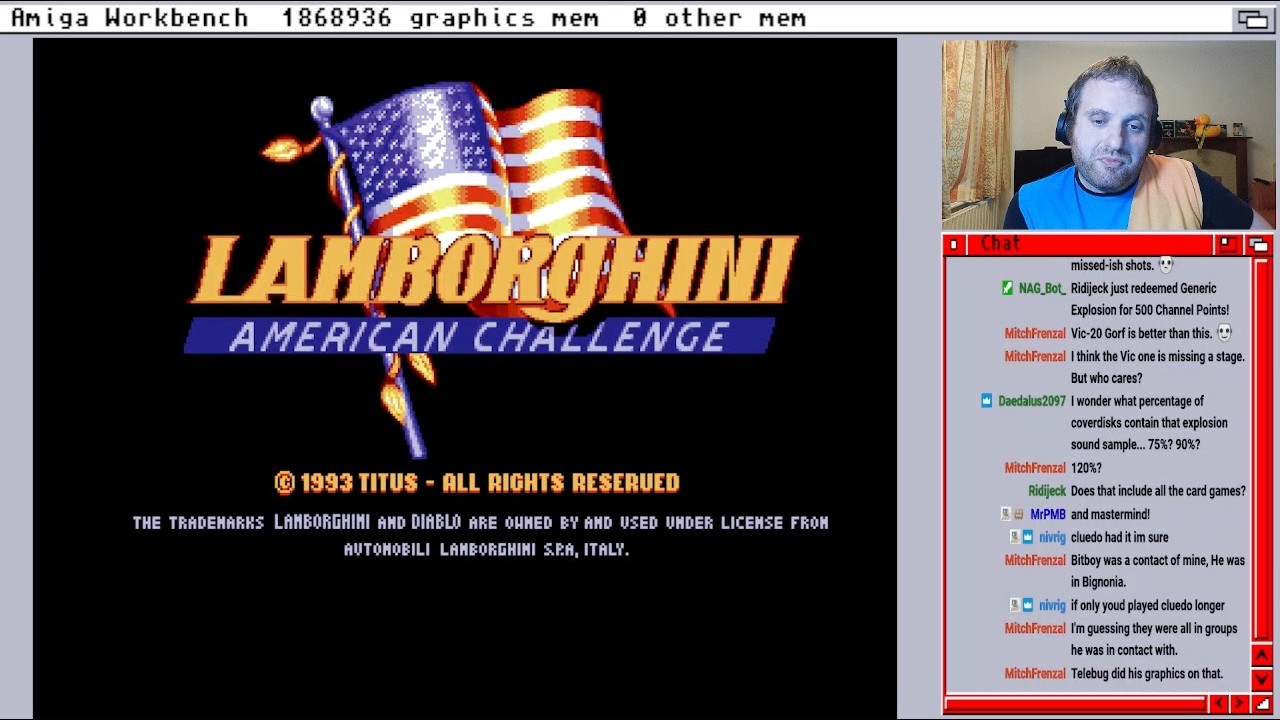Screen dimensions: 1280x720
Task: Click the Chat window depth gadget
Action: (x=1257, y=244)
